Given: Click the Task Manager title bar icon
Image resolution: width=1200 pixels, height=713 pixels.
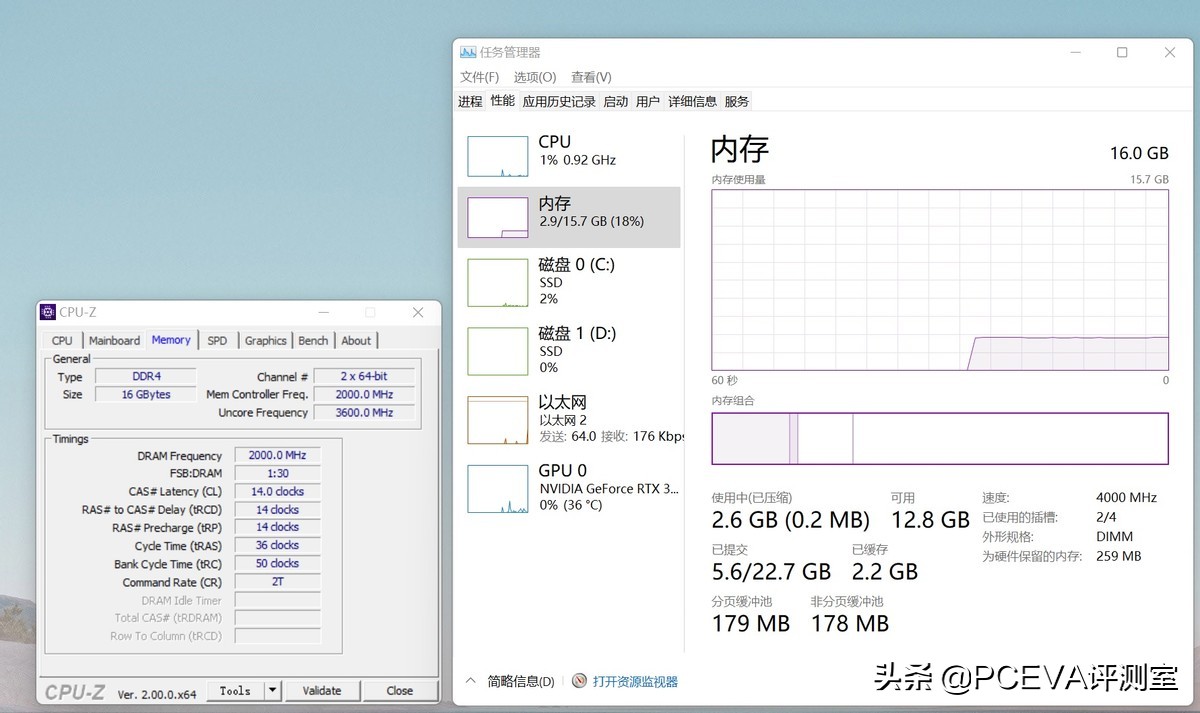Looking at the screenshot, I should click(x=468, y=53).
